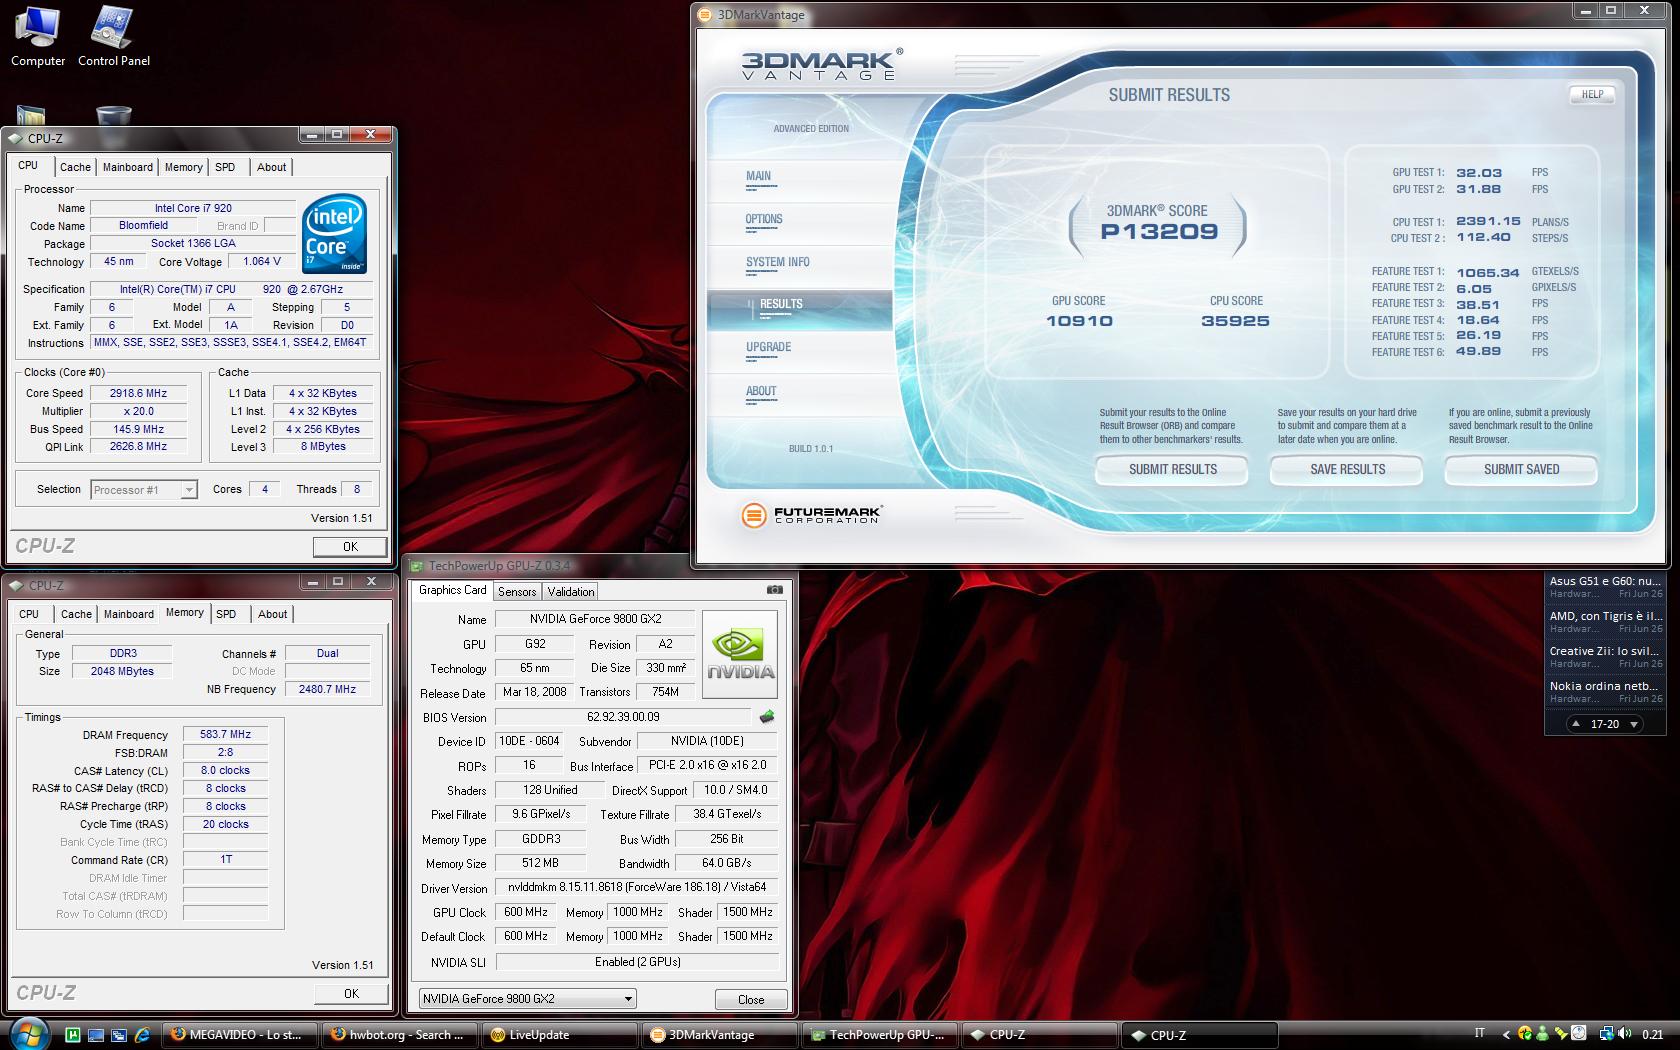Screen dimensions: 1680x1050
Task: Click OK in the top CPU-Z window
Action: coord(350,546)
